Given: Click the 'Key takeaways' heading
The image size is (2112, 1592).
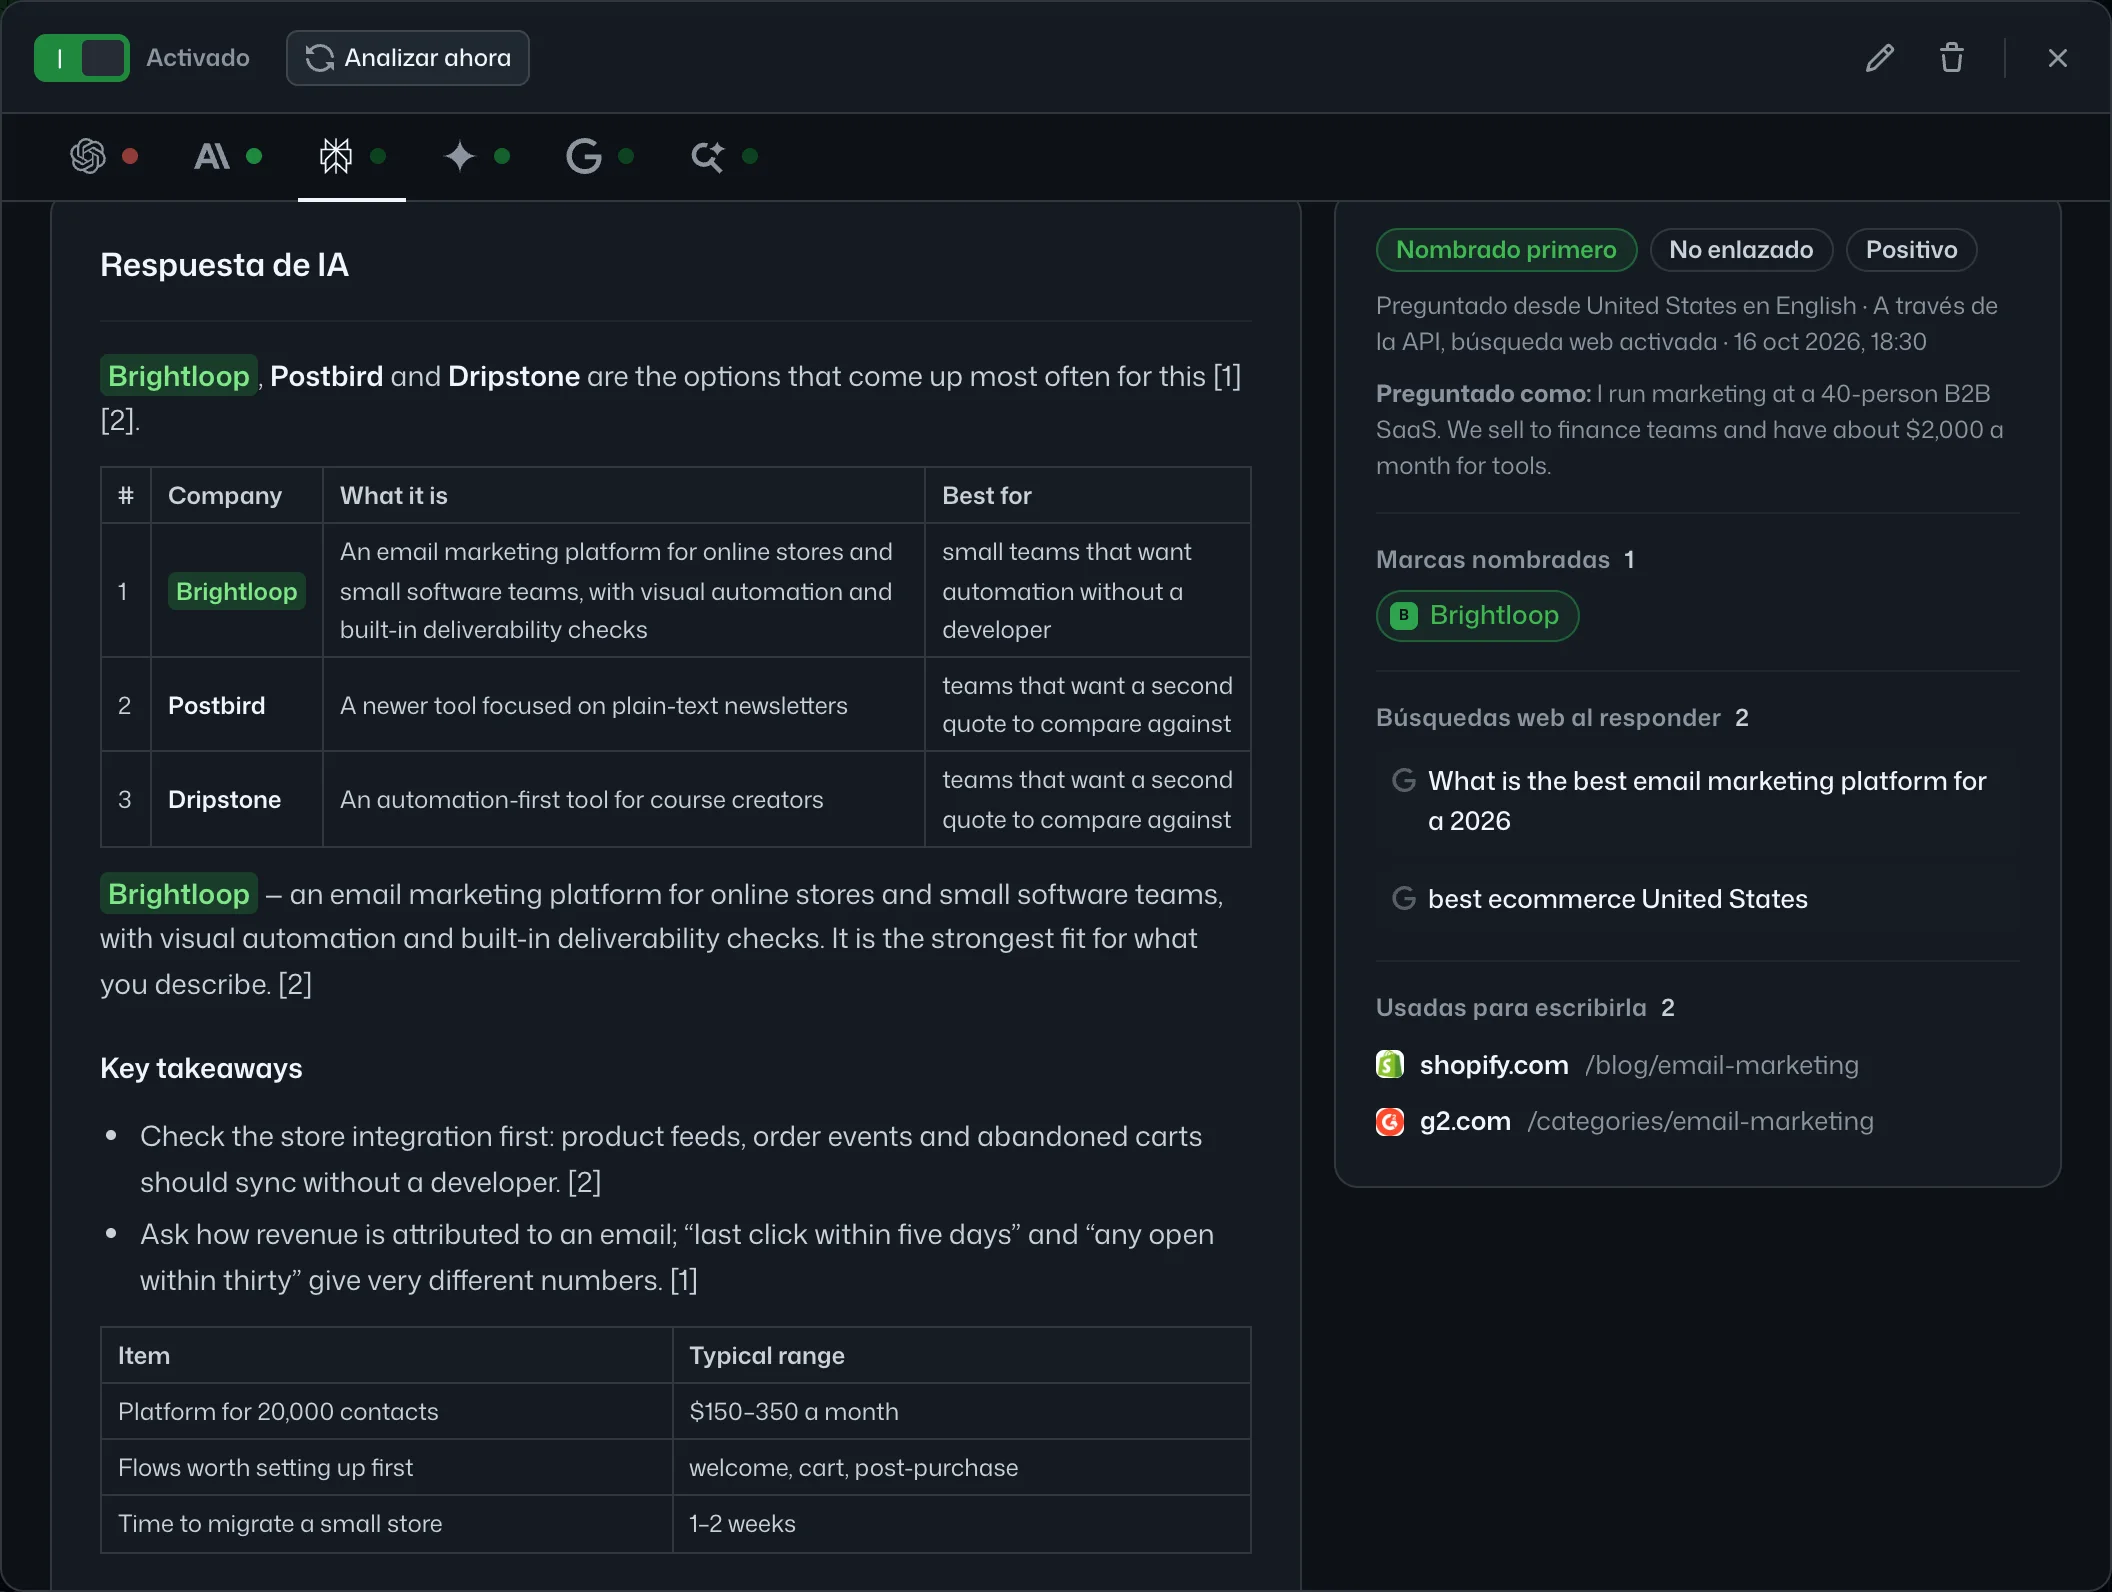Looking at the screenshot, I should tap(201, 1068).
